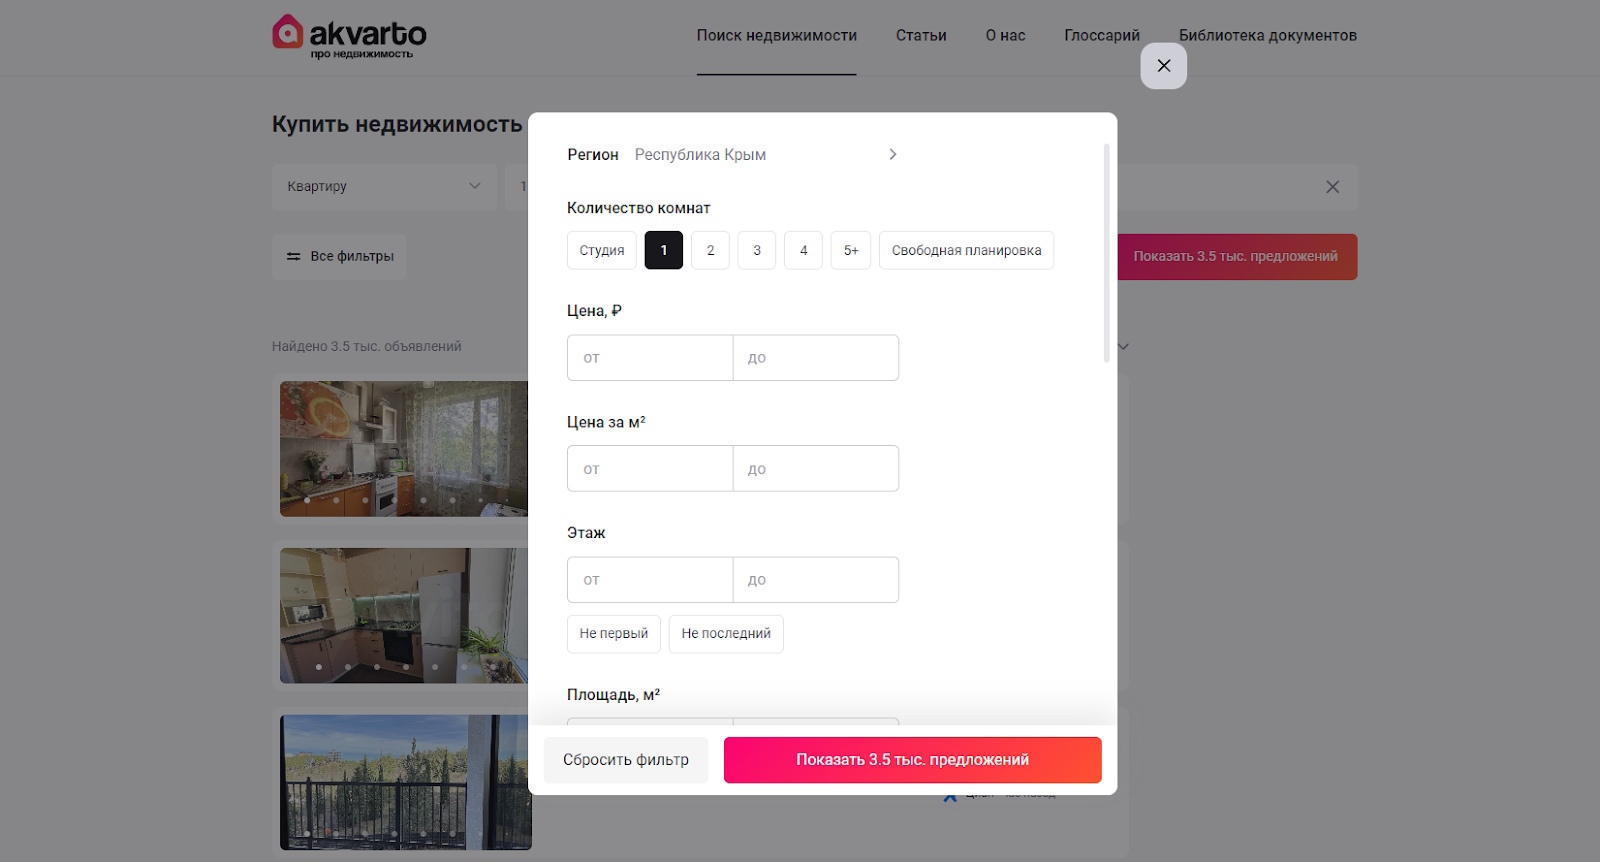Click the Этаж 'от' field
Screen dimensions: 1600x862
tap(650, 580)
